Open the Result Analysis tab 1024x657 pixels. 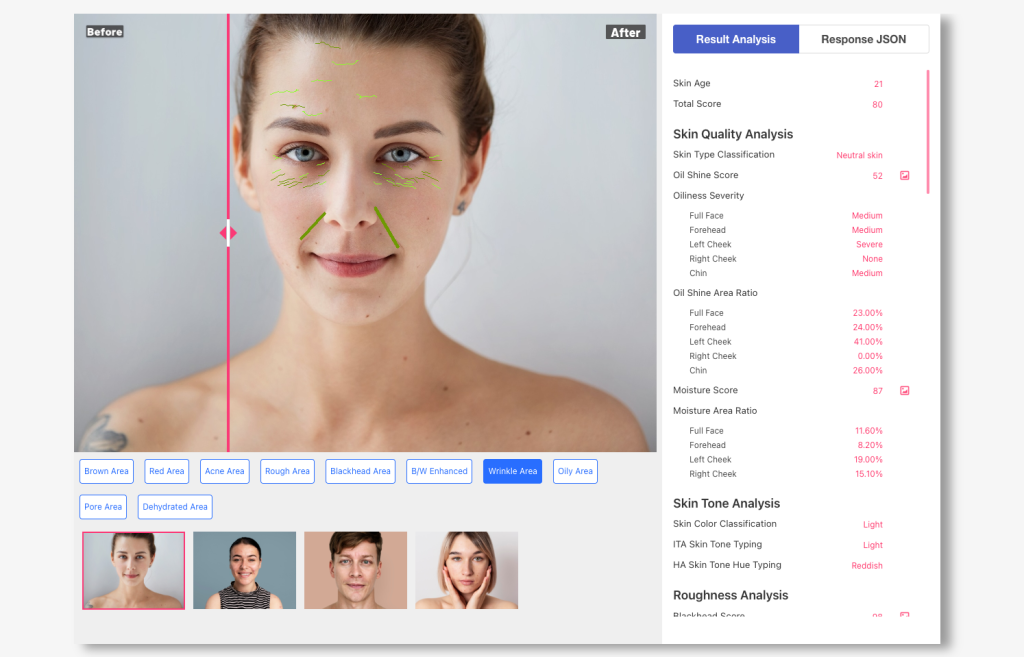coord(735,39)
